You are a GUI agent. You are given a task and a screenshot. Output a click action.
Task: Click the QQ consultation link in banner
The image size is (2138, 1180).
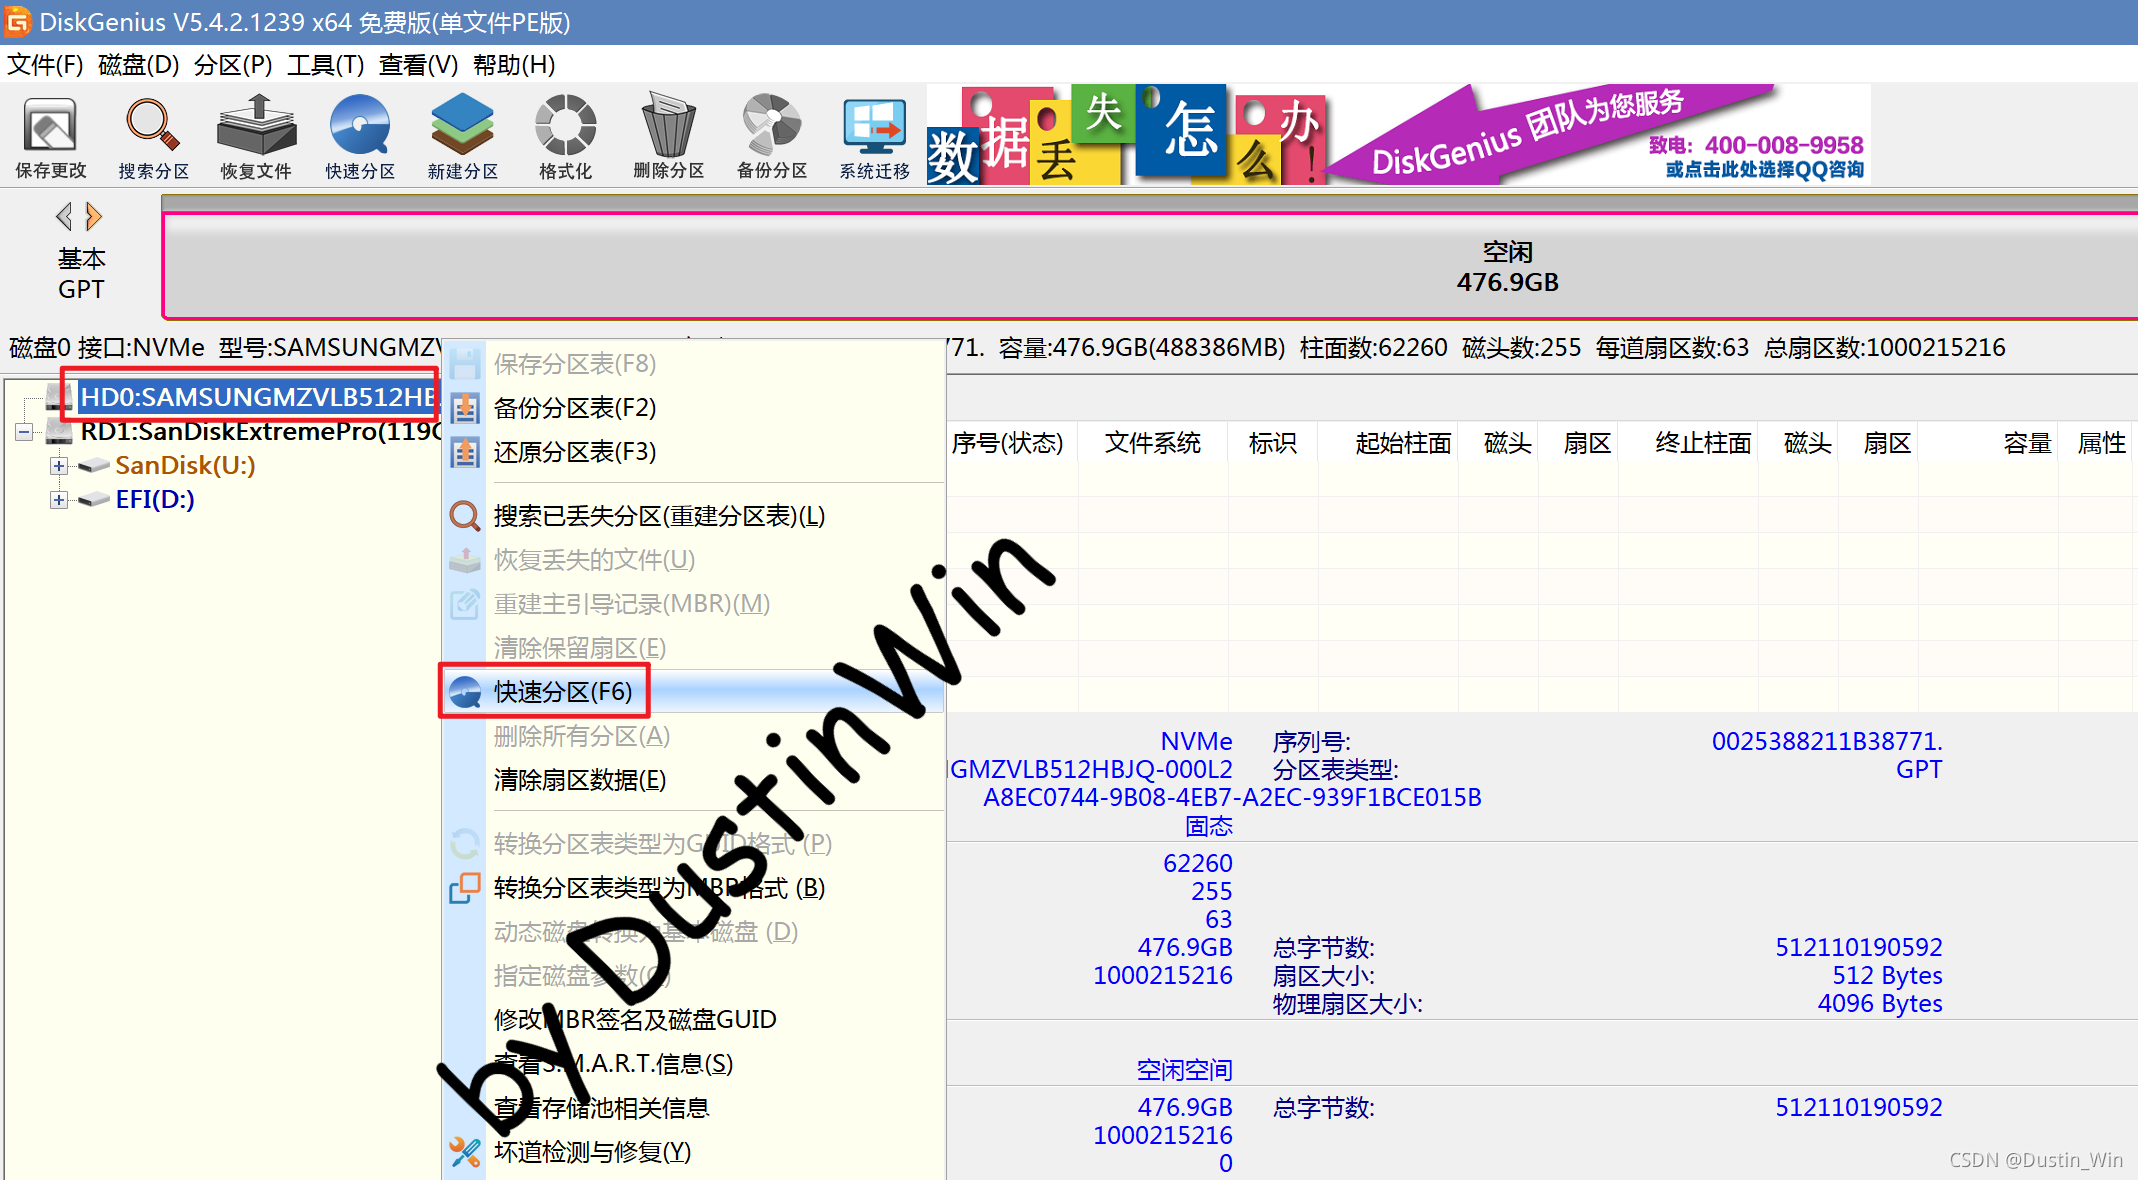[1765, 170]
